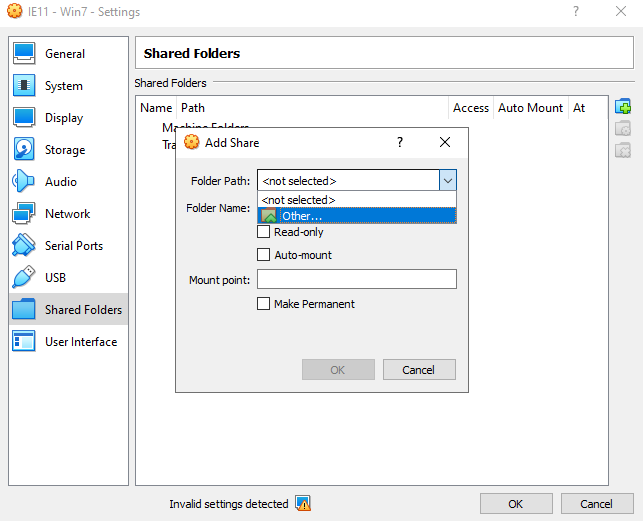Choose <not selected> in the dropdown list
Screen dimensions: 643x521
click(357, 200)
